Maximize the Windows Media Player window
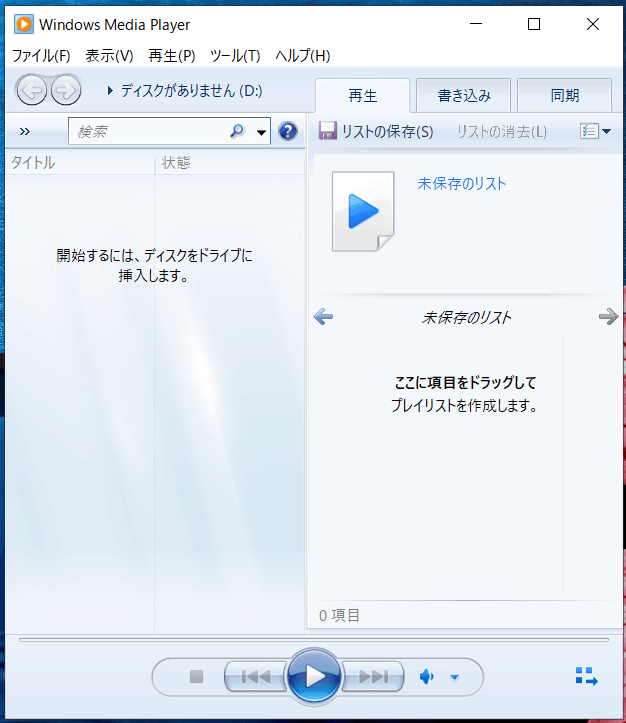The width and height of the screenshot is (626, 723). point(534,24)
